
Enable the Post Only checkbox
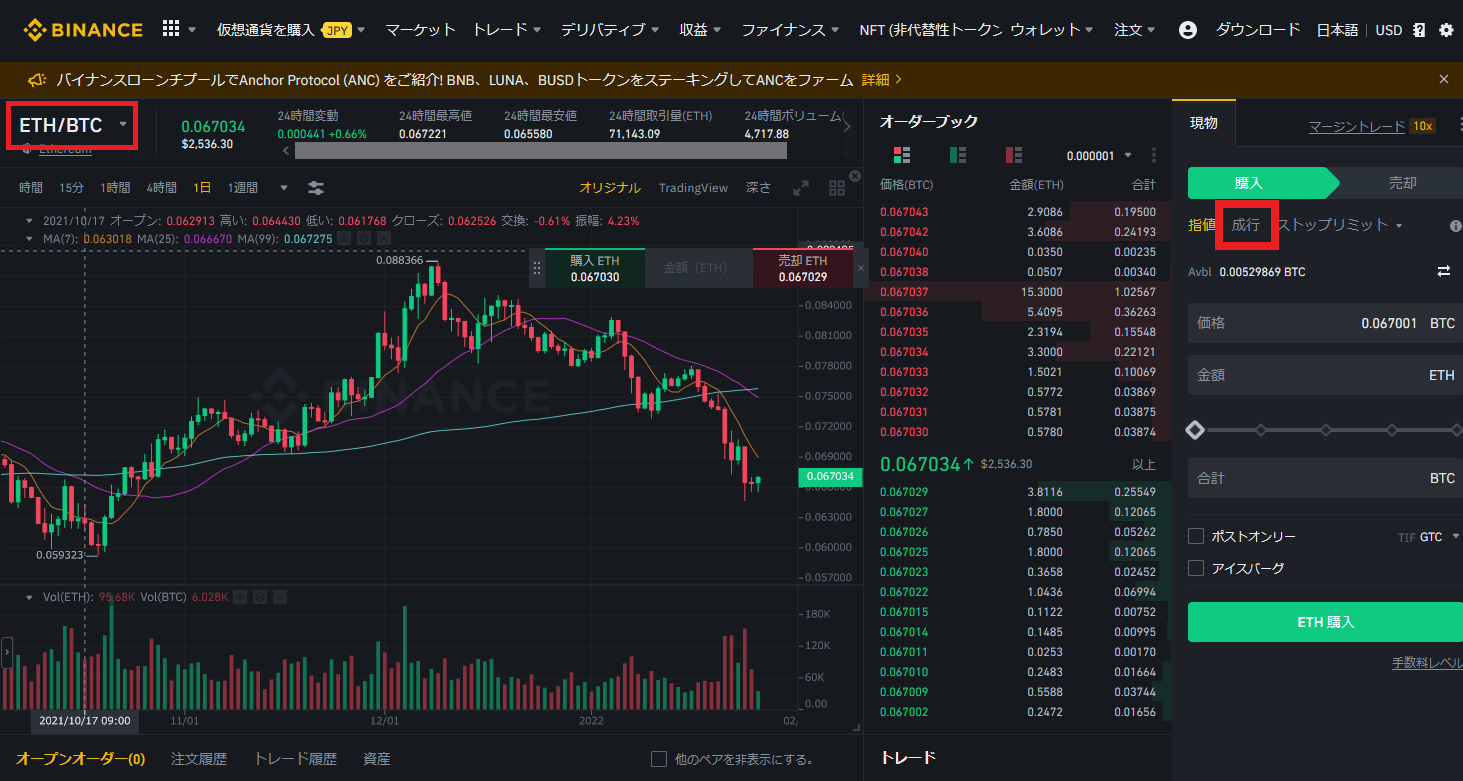coord(1195,536)
